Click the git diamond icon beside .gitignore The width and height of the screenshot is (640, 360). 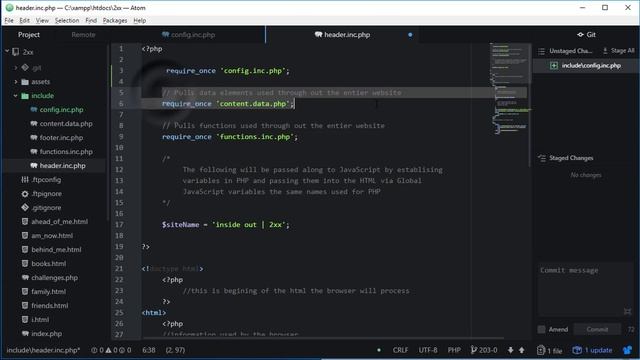25,208
